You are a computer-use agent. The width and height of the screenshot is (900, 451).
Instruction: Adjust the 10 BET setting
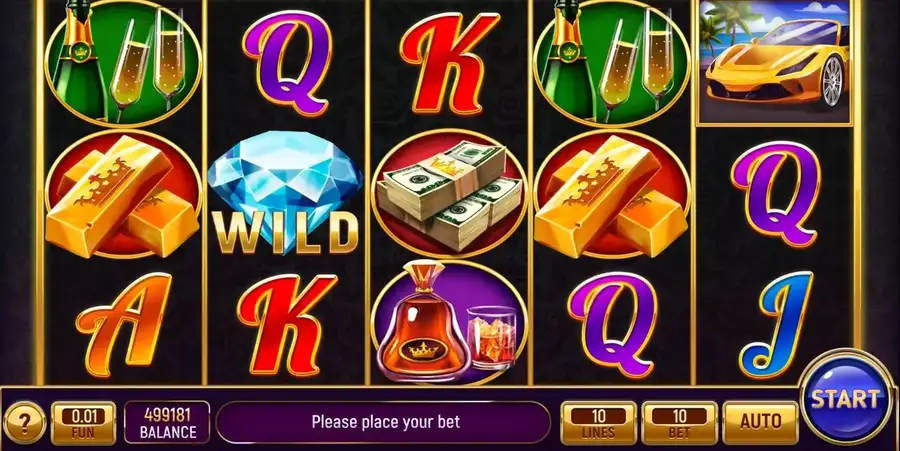[680, 423]
